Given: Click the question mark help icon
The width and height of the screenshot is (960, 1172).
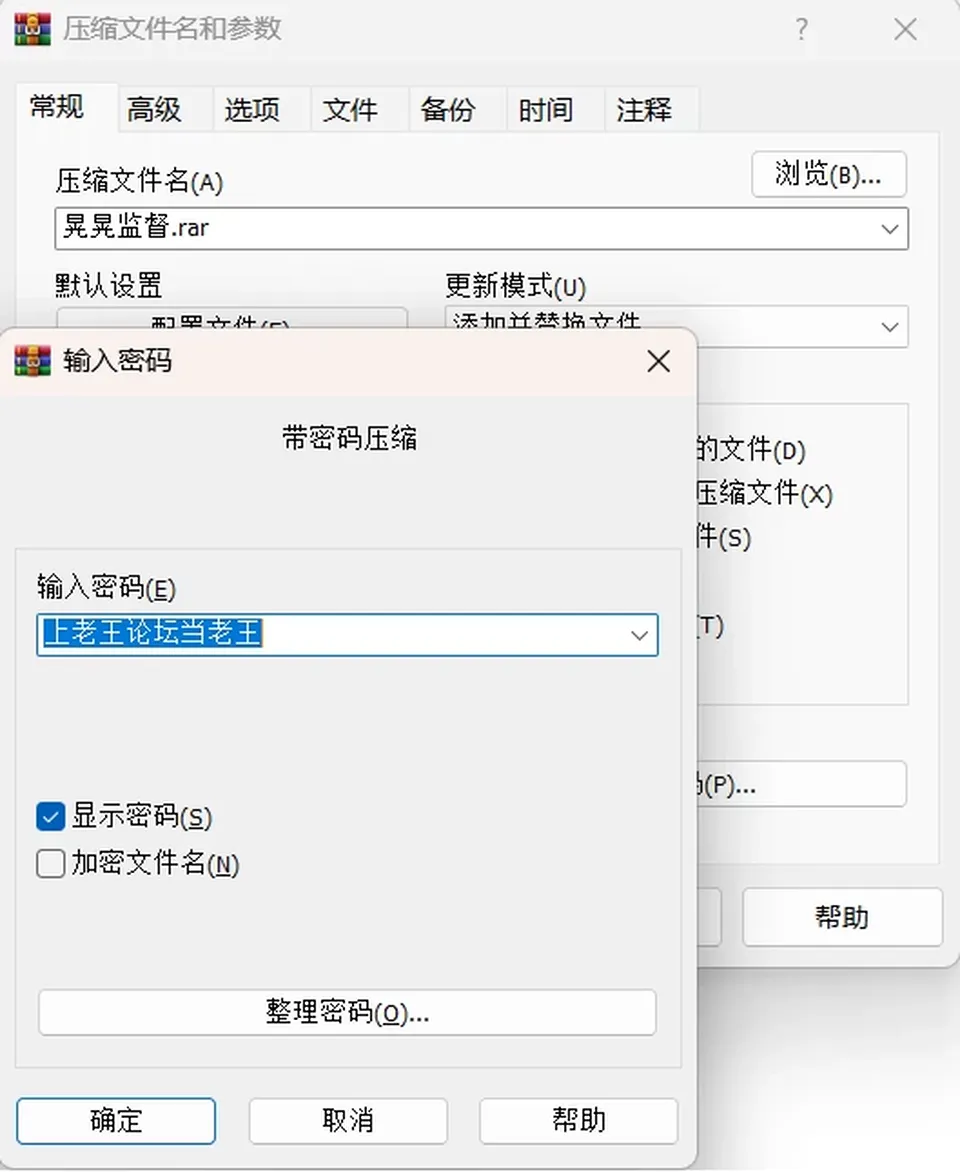Looking at the screenshot, I should coord(801,29).
